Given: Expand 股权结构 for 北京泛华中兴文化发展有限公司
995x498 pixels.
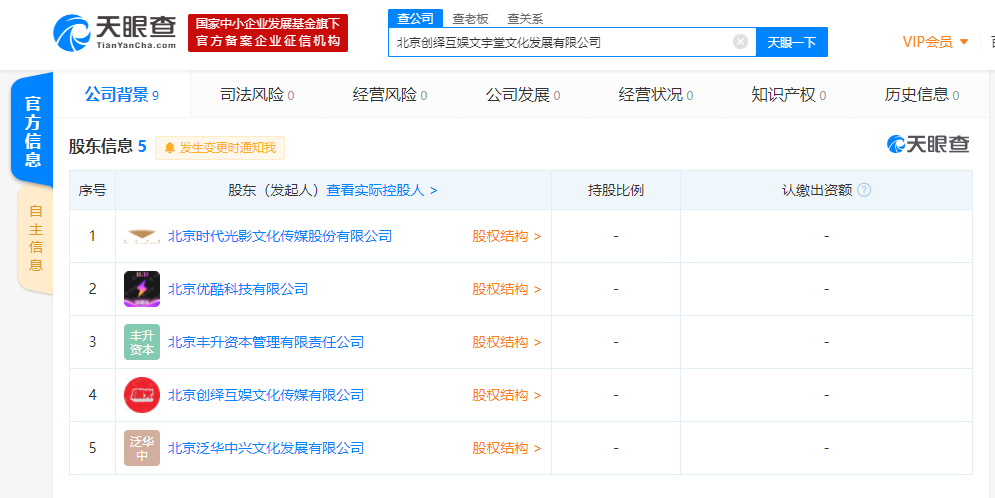Looking at the screenshot, I should [x=506, y=448].
